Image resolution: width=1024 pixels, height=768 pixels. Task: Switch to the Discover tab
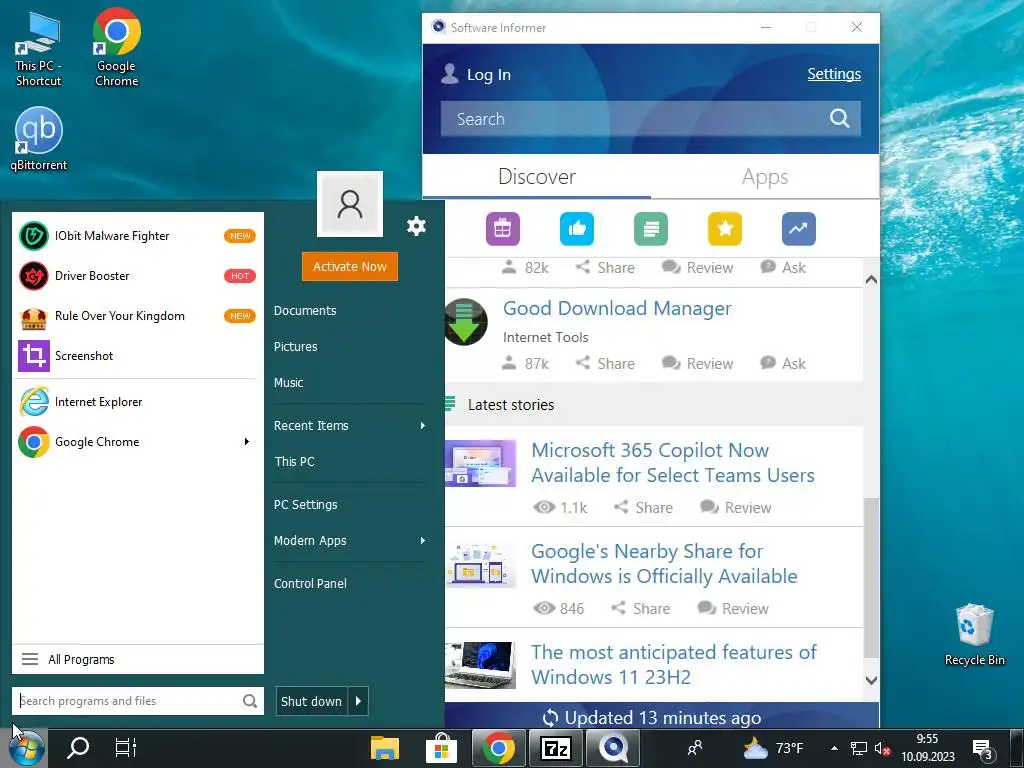[x=537, y=177]
